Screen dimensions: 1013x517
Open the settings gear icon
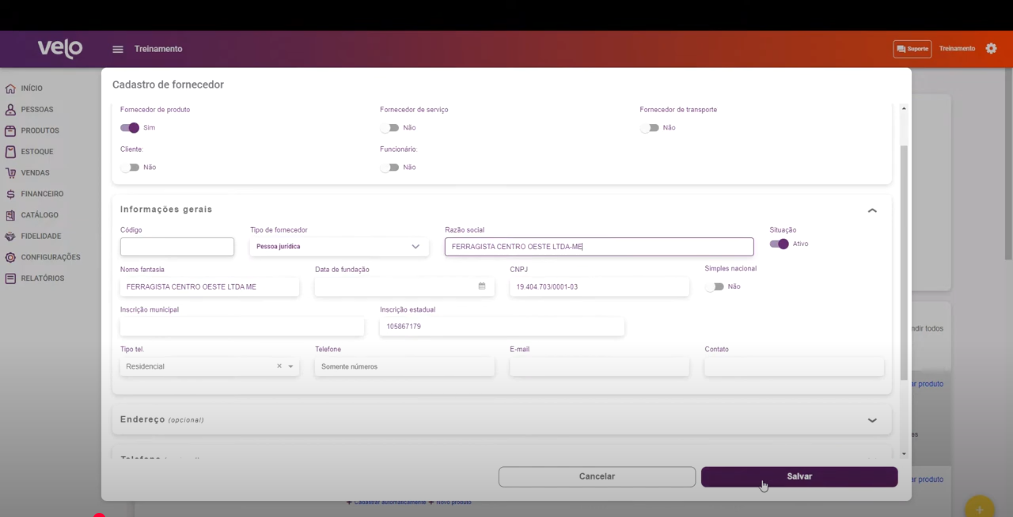991,48
